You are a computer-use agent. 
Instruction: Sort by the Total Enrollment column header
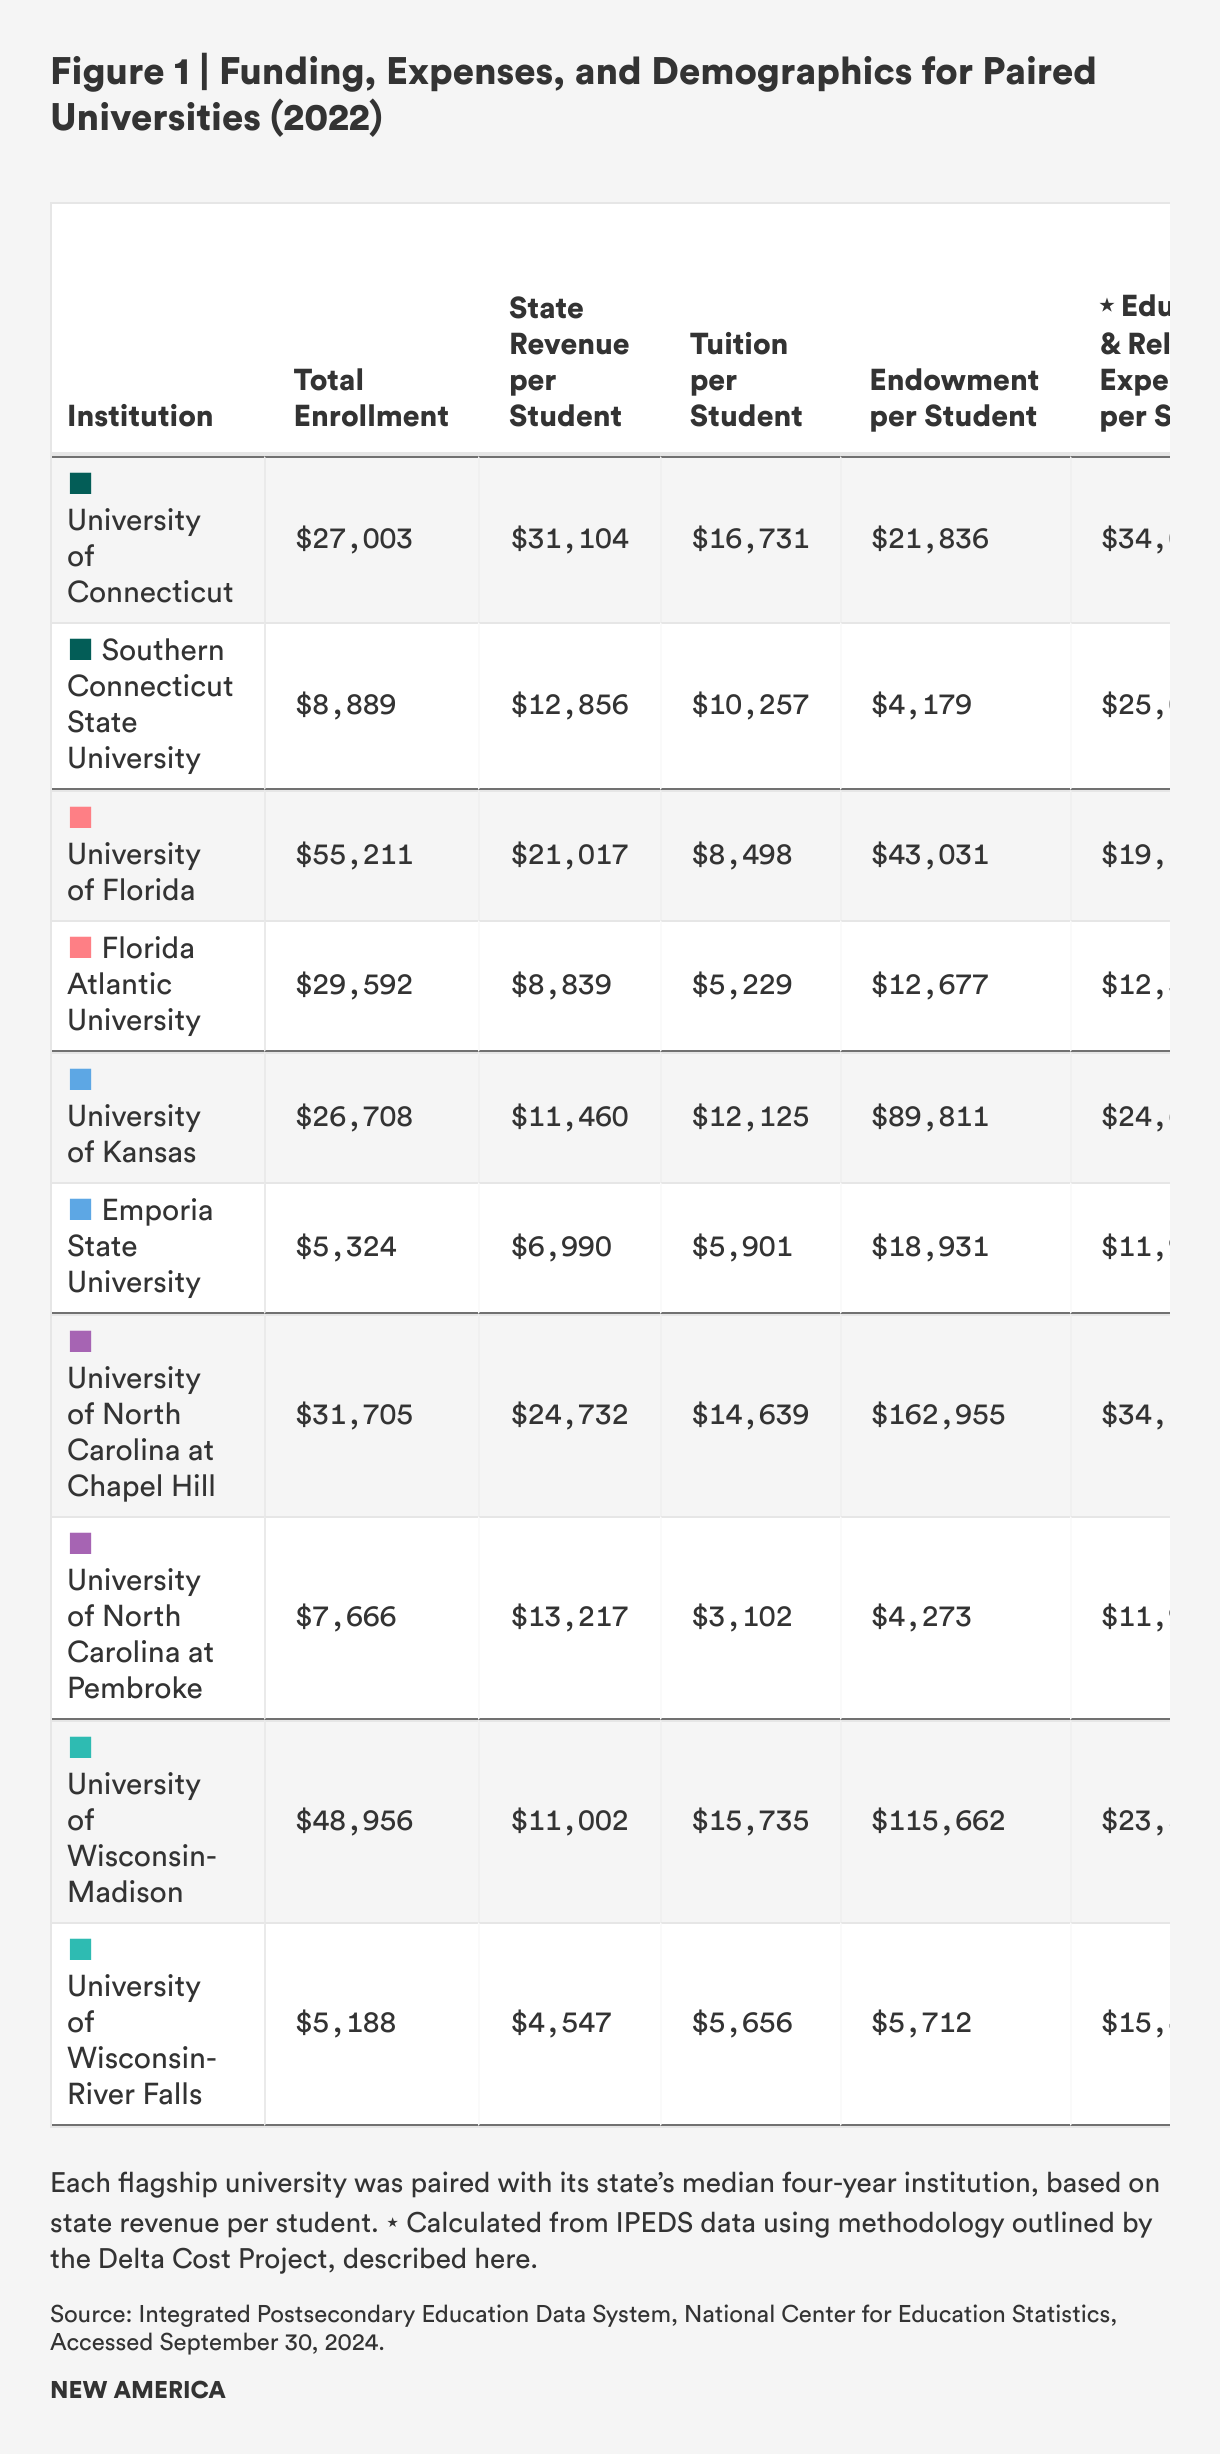pyautogui.click(x=371, y=398)
